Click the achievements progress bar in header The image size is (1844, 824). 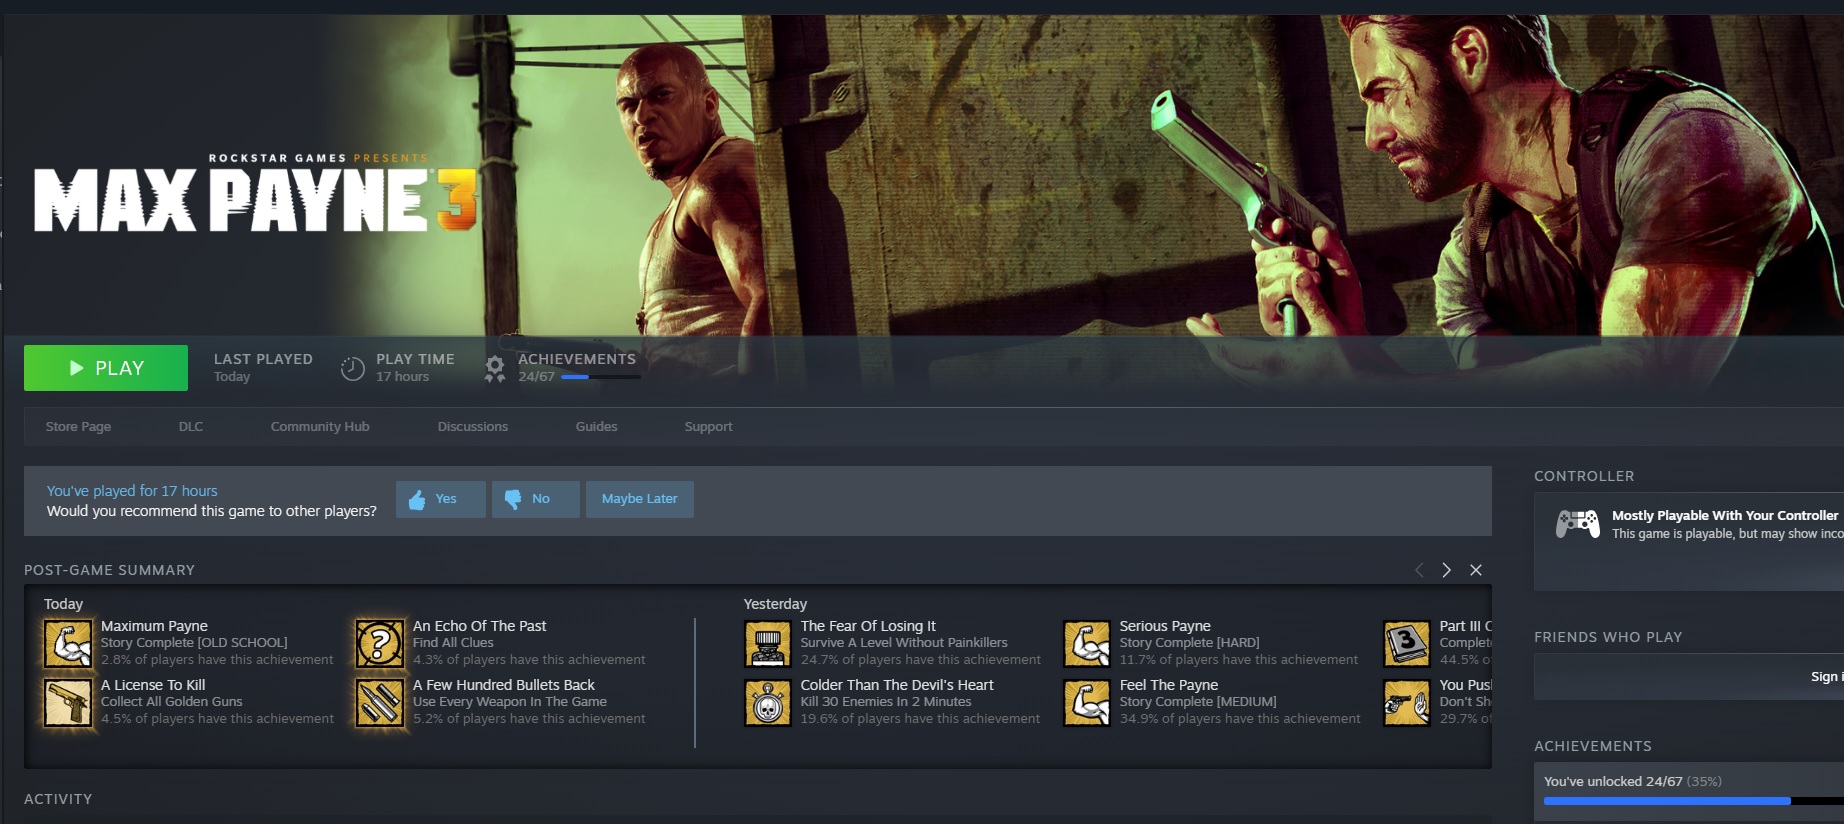click(x=601, y=377)
